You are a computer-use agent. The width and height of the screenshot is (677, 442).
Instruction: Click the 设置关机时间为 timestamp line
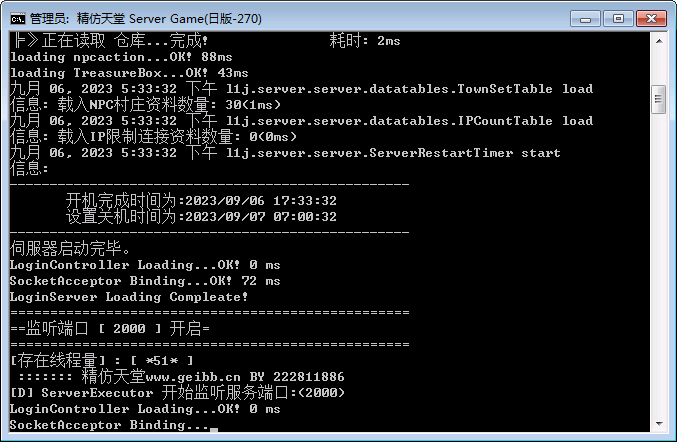pyautogui.click(x=201, y=217)
